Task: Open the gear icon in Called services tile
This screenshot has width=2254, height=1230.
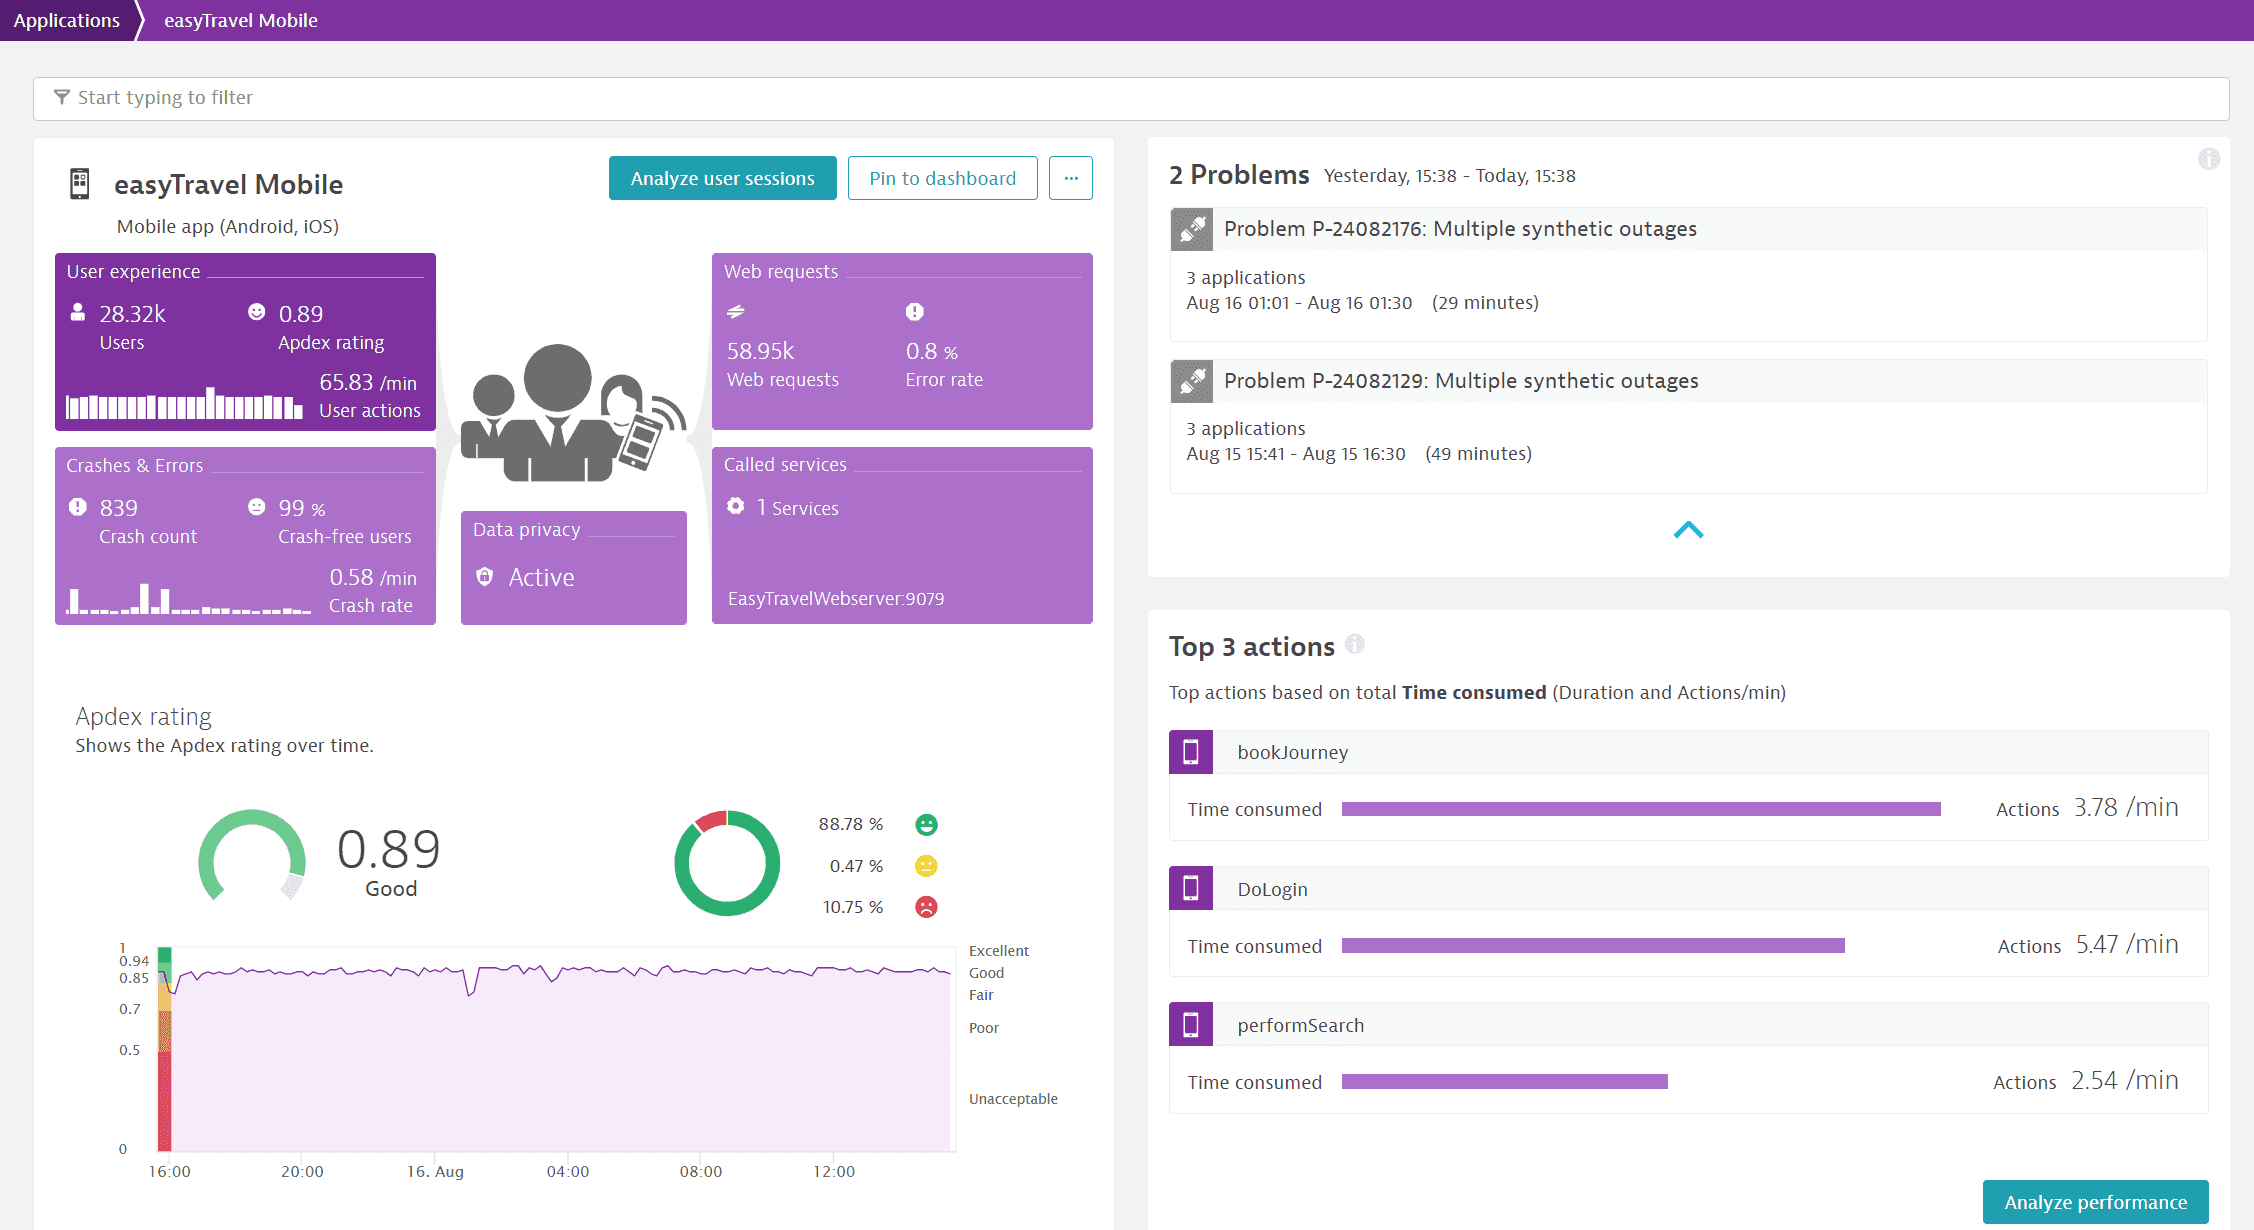Action: (737, 506)
